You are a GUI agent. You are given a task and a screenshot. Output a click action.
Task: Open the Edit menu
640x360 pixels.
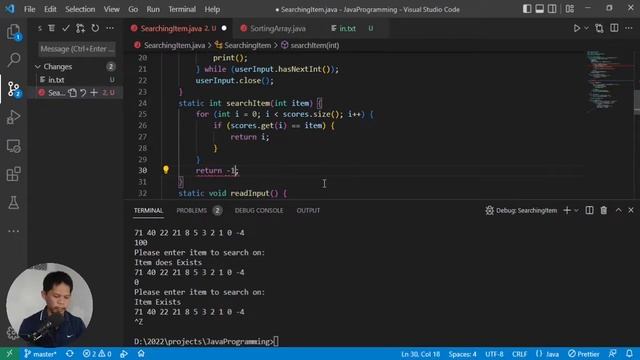[x=50, y=9]
